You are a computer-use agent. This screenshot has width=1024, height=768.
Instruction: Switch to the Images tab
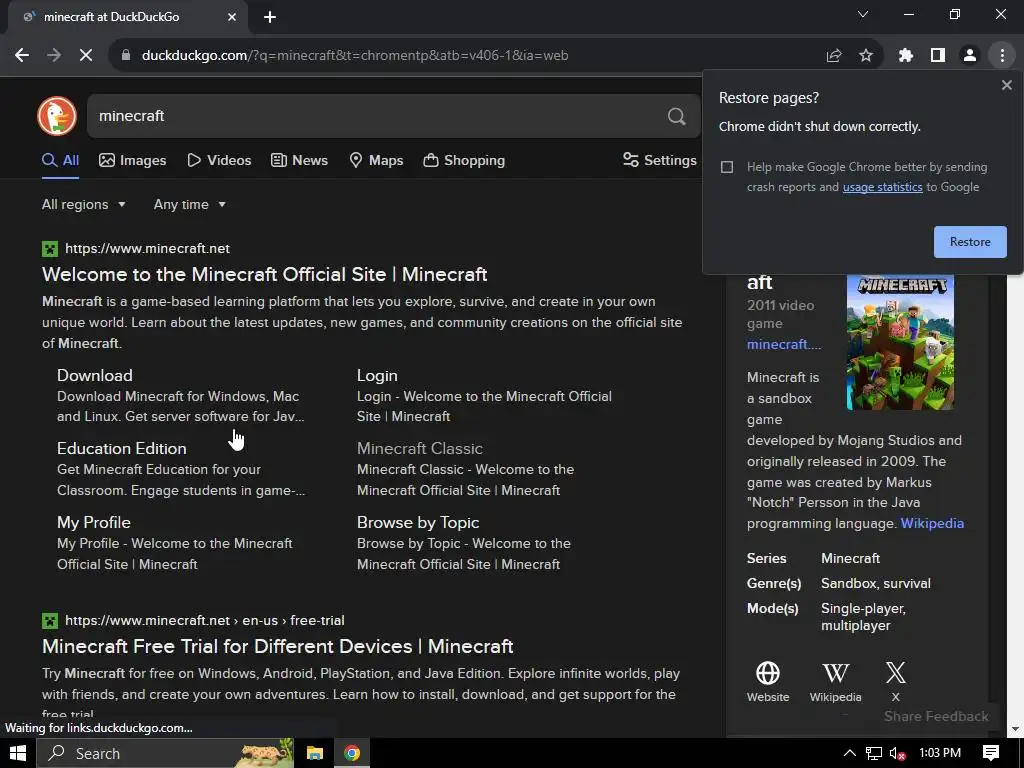[133, 160]
